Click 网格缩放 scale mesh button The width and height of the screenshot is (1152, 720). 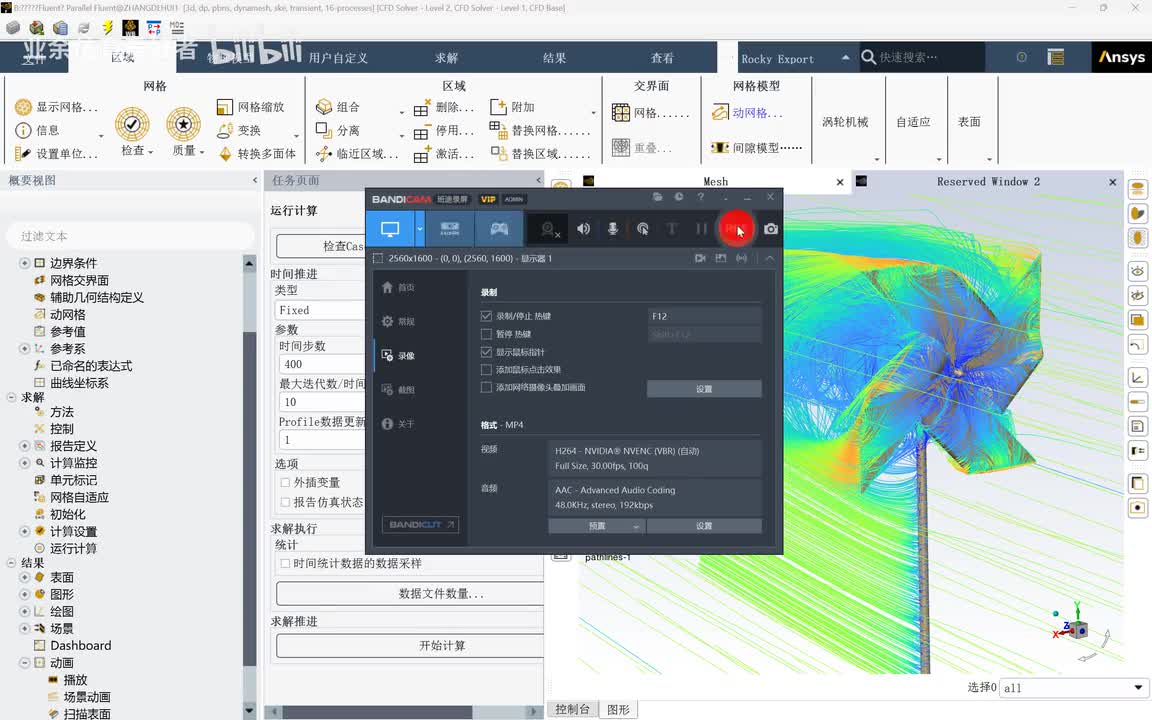pyautogui.click(x=251, y=107)
